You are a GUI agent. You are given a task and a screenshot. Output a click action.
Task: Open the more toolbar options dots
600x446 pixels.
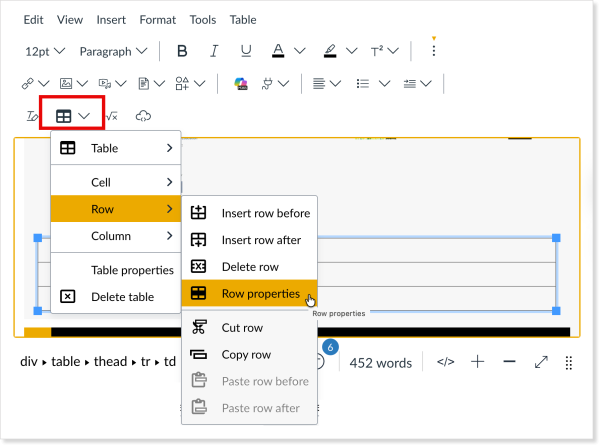[434, 50]
